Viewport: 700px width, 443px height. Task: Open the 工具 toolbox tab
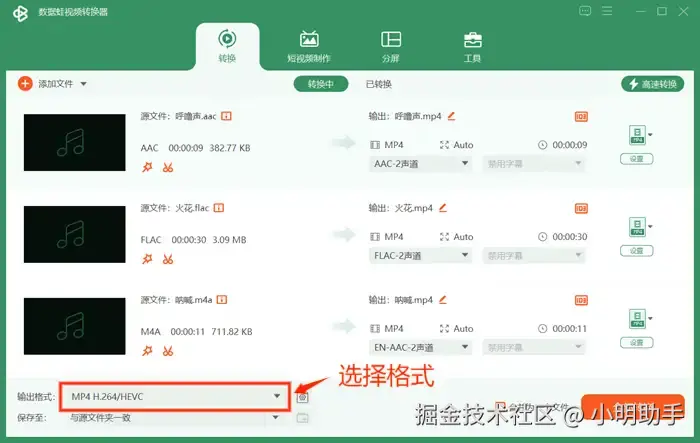pyautogui.click(x=472, y=46)
